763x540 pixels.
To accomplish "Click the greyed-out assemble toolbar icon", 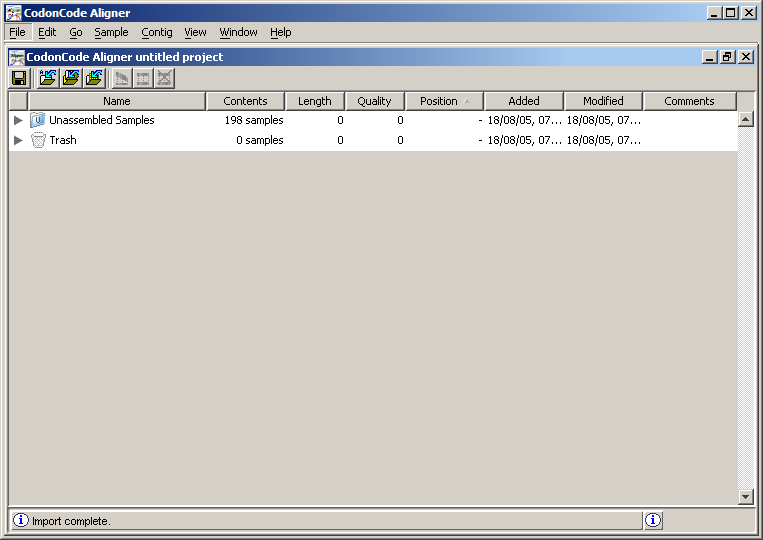I will coord(143,78).
